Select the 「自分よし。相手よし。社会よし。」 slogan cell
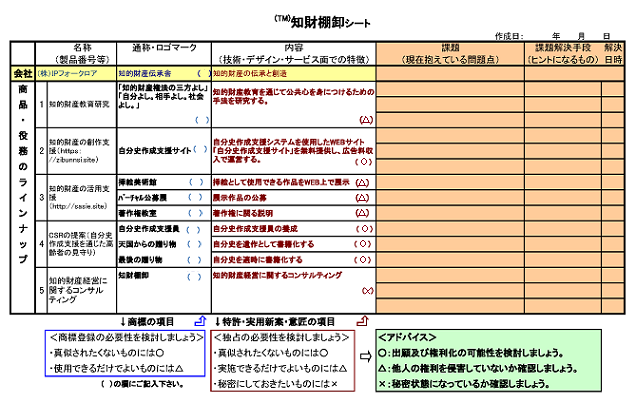The height and width of the screenshot is (403, 636). (x=164, y=105)
